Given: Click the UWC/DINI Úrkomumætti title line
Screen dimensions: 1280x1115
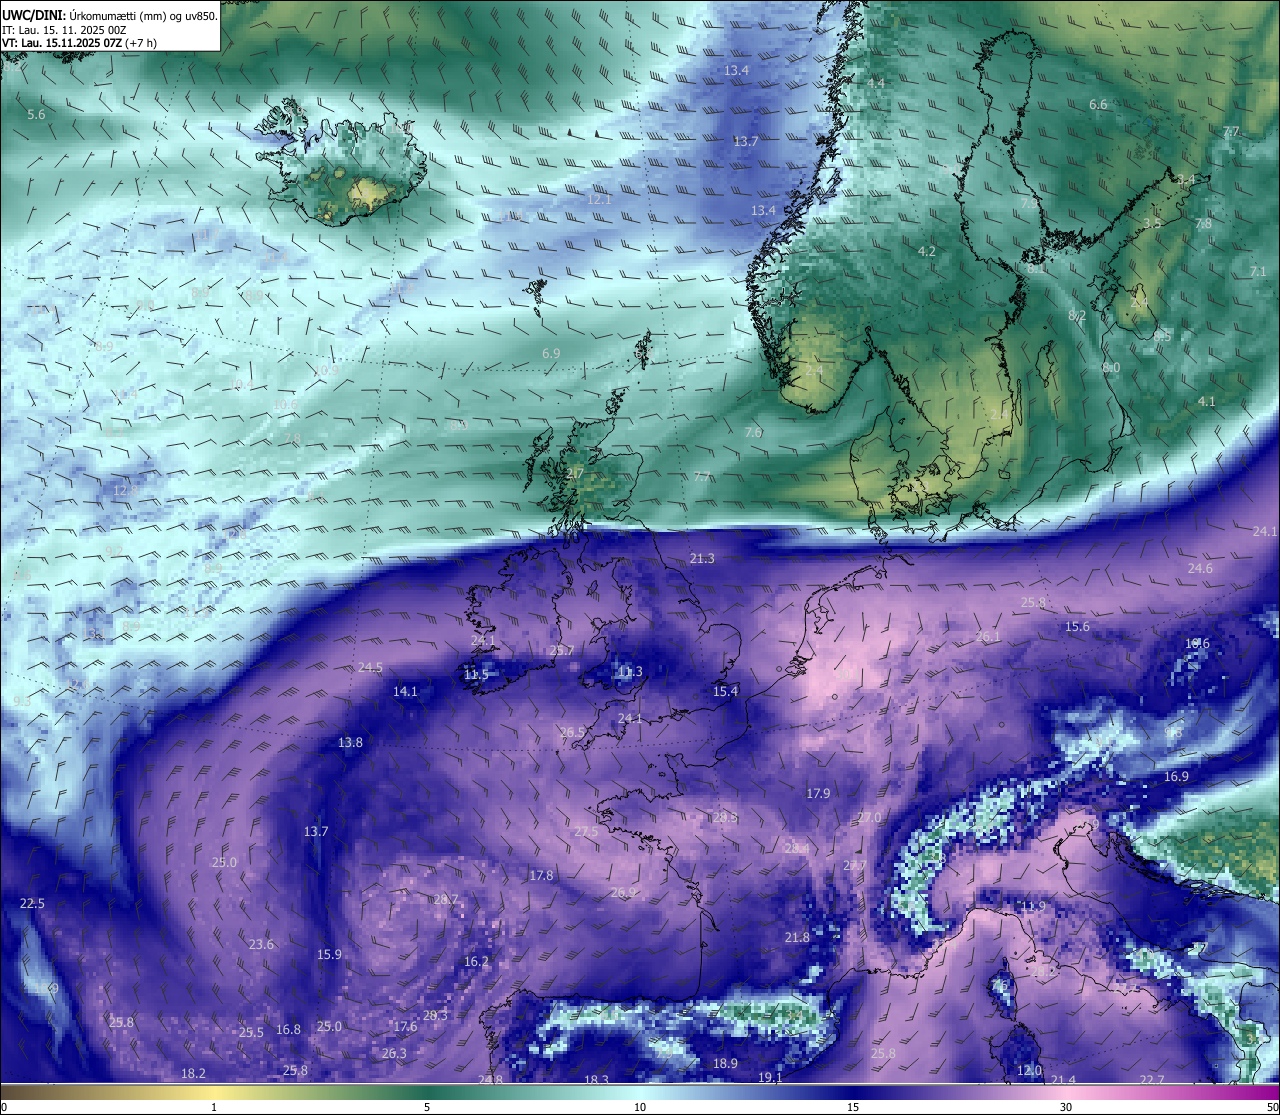Looking at the screenshot, I should point(109,15).
